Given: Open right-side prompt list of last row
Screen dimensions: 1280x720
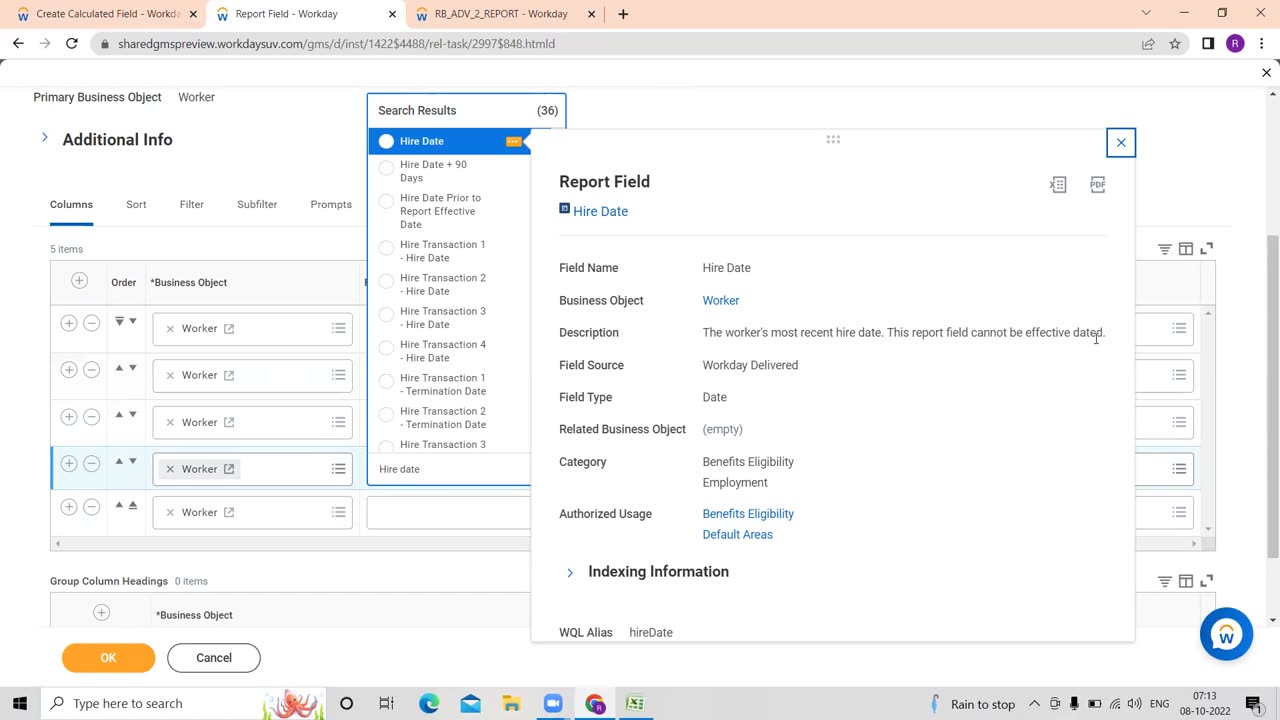Looking at the screenshot, I should click(x=1179, y=512).
